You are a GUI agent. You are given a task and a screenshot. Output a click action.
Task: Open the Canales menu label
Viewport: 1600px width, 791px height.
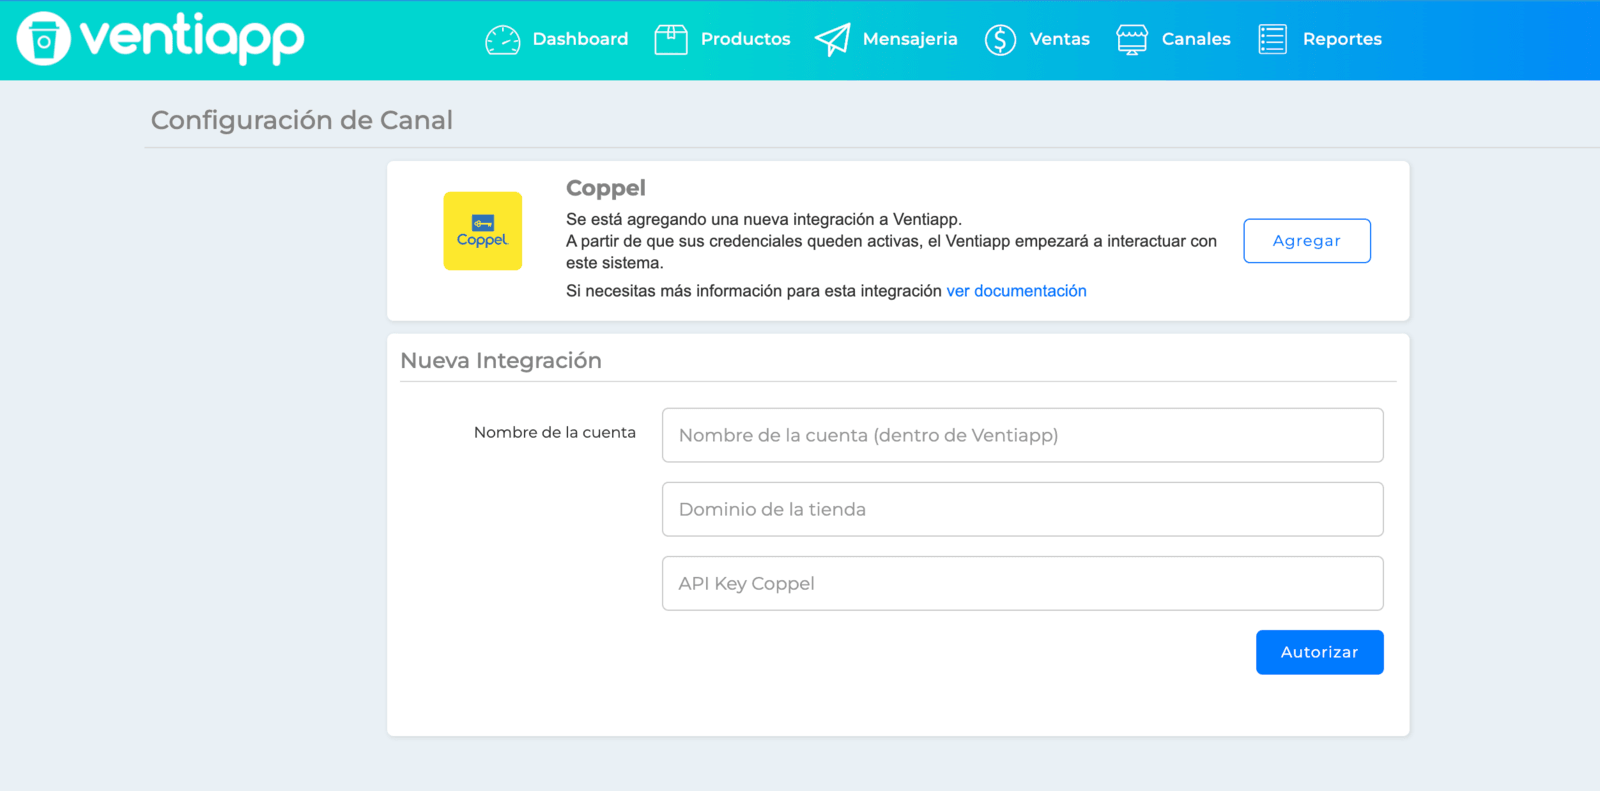[x=1196, y=39]
